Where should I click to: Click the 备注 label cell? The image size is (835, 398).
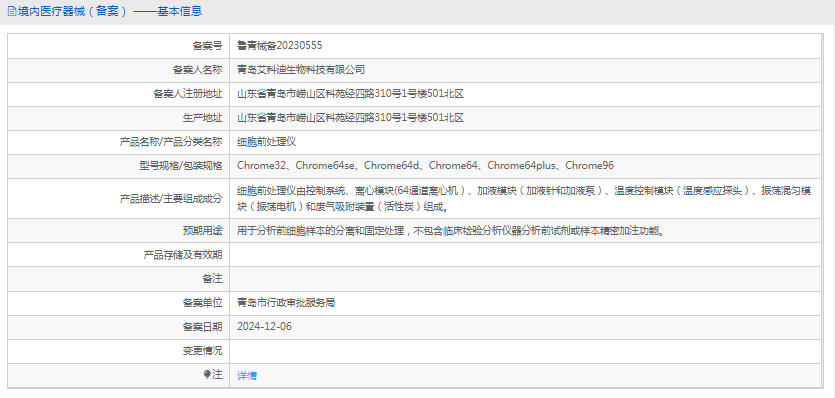(118, 279)
